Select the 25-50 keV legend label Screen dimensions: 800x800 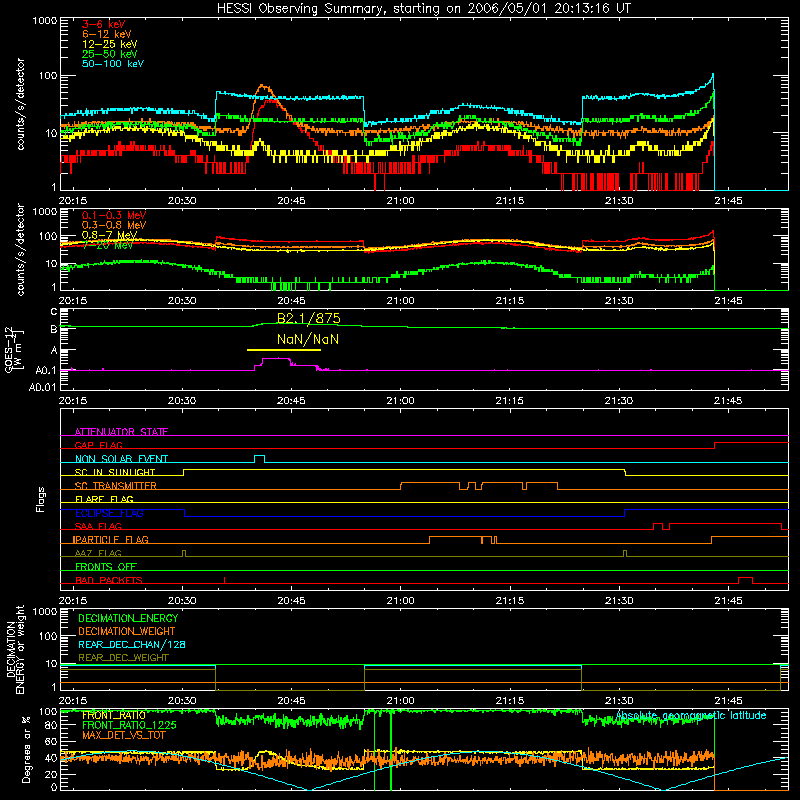coord(110,54)
